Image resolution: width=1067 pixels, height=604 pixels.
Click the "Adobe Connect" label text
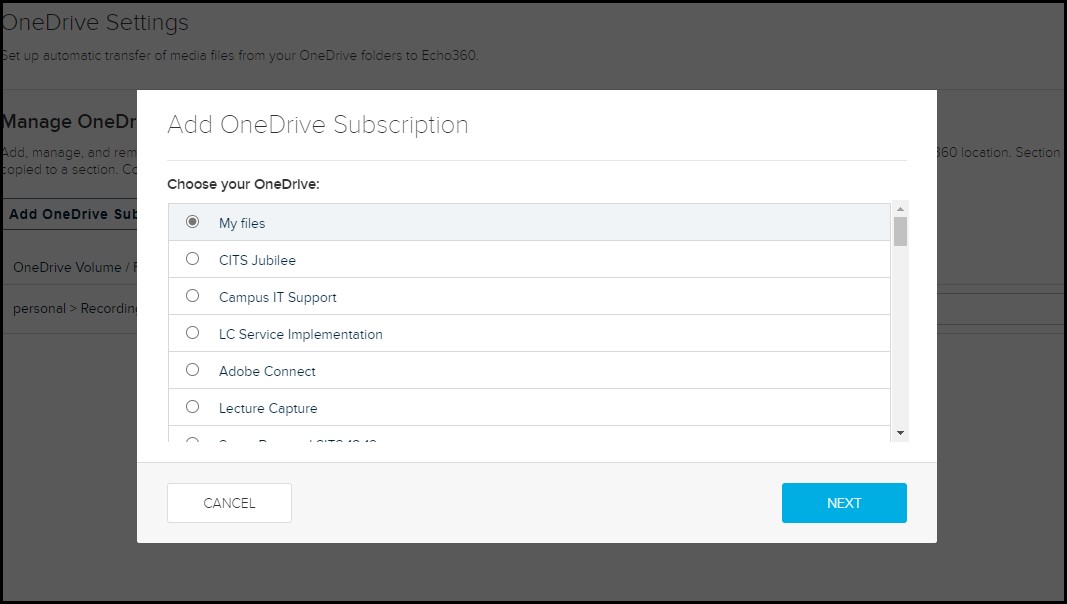point(267,371)
